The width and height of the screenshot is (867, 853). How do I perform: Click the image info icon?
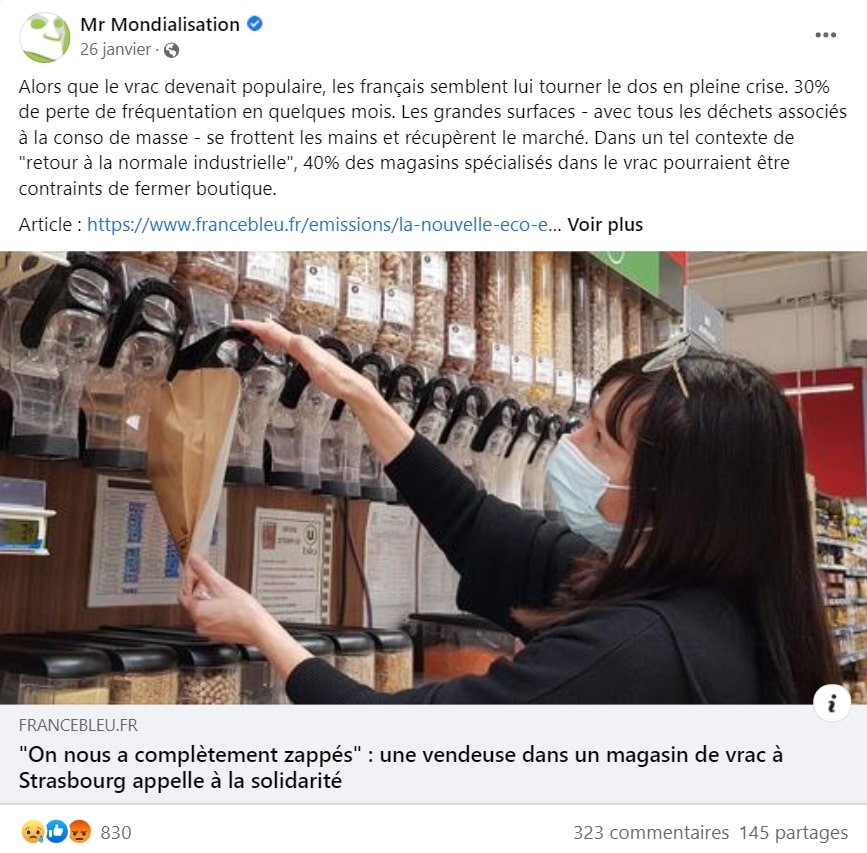(832, 703)
